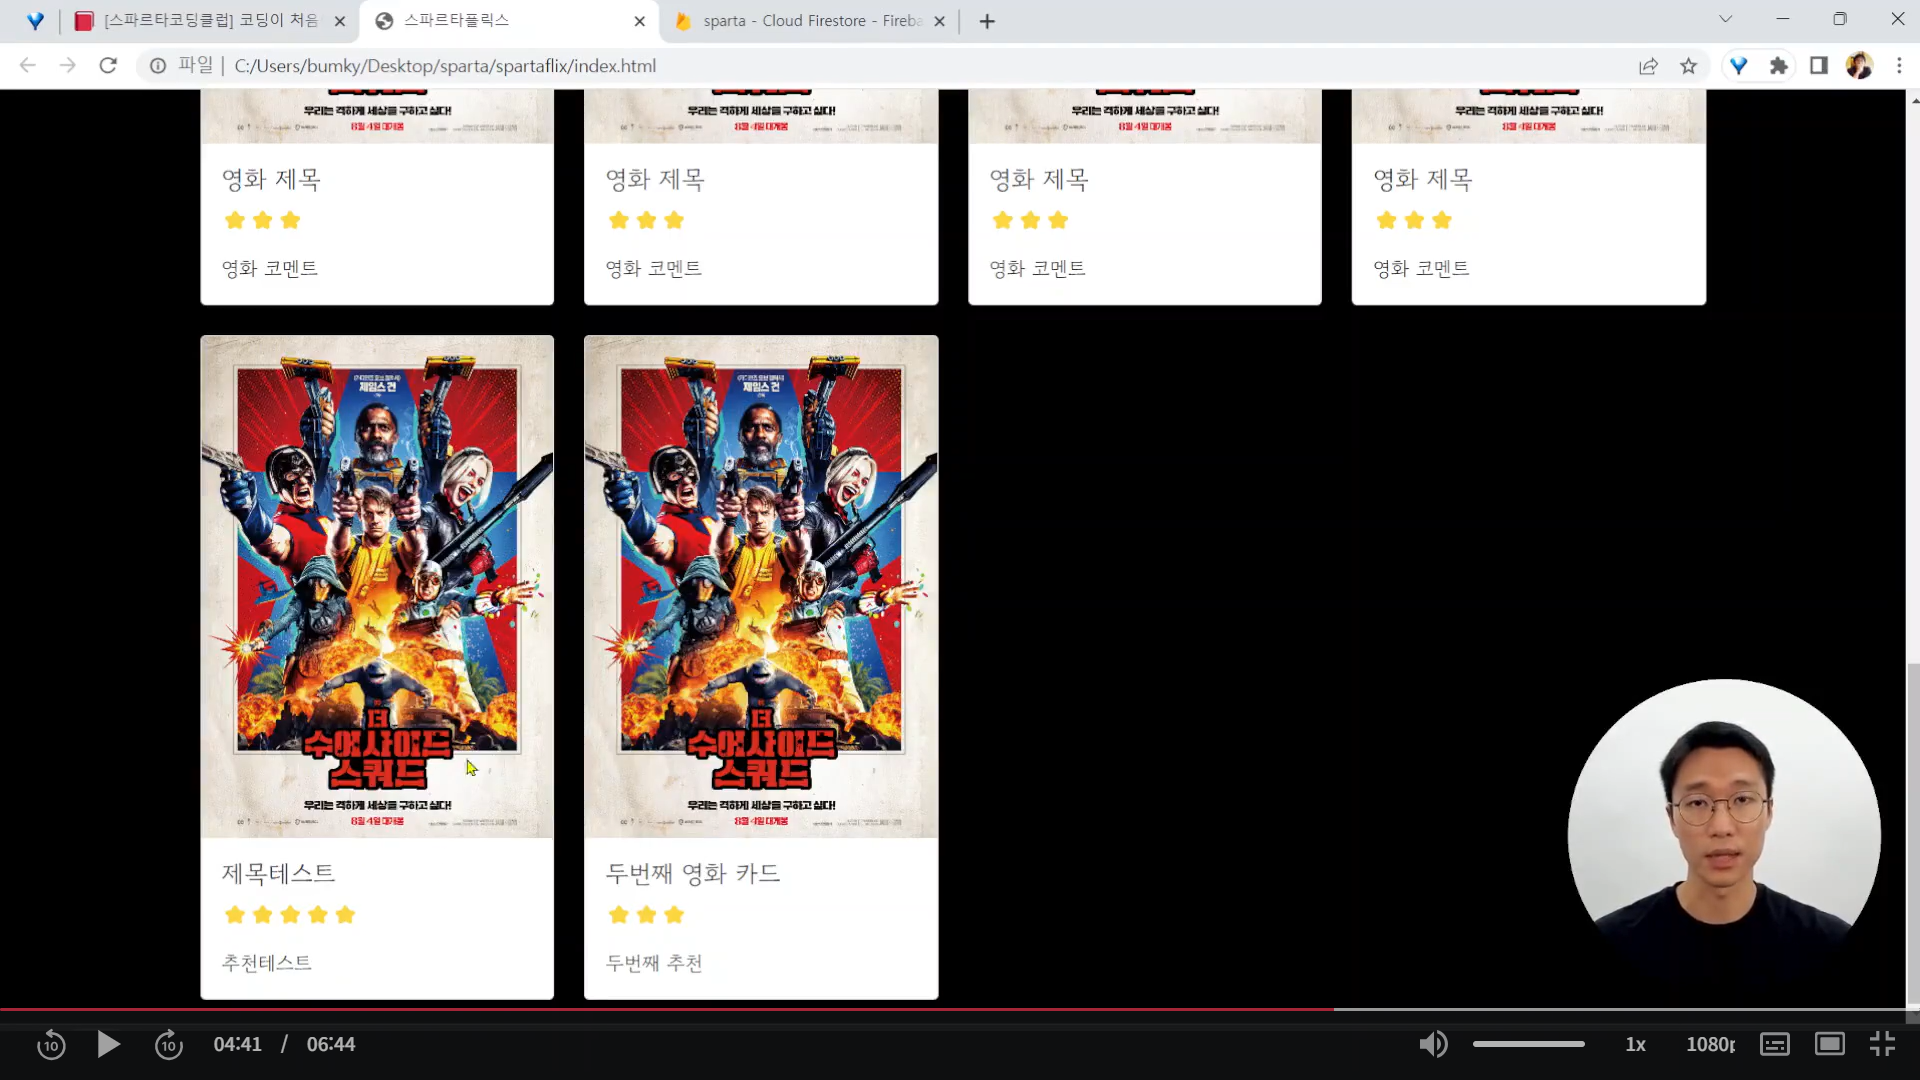The image size is (1920, 1080).
Task: Toggle the browser side panel
Action: [x=1819, y=66]
